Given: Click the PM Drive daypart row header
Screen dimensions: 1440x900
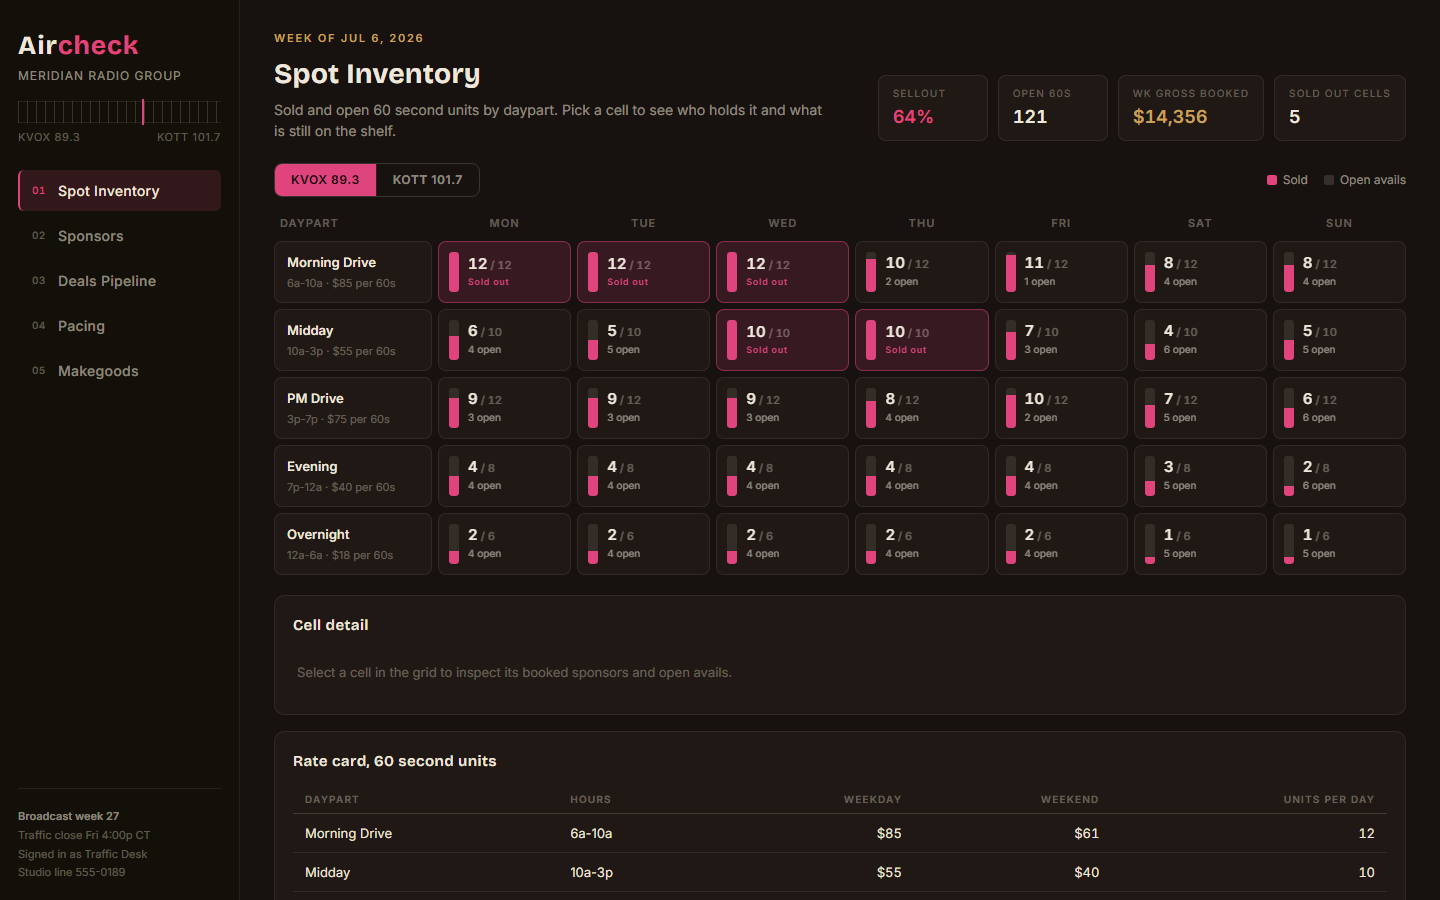Looking at the screenshot, I should pos(353,408).
